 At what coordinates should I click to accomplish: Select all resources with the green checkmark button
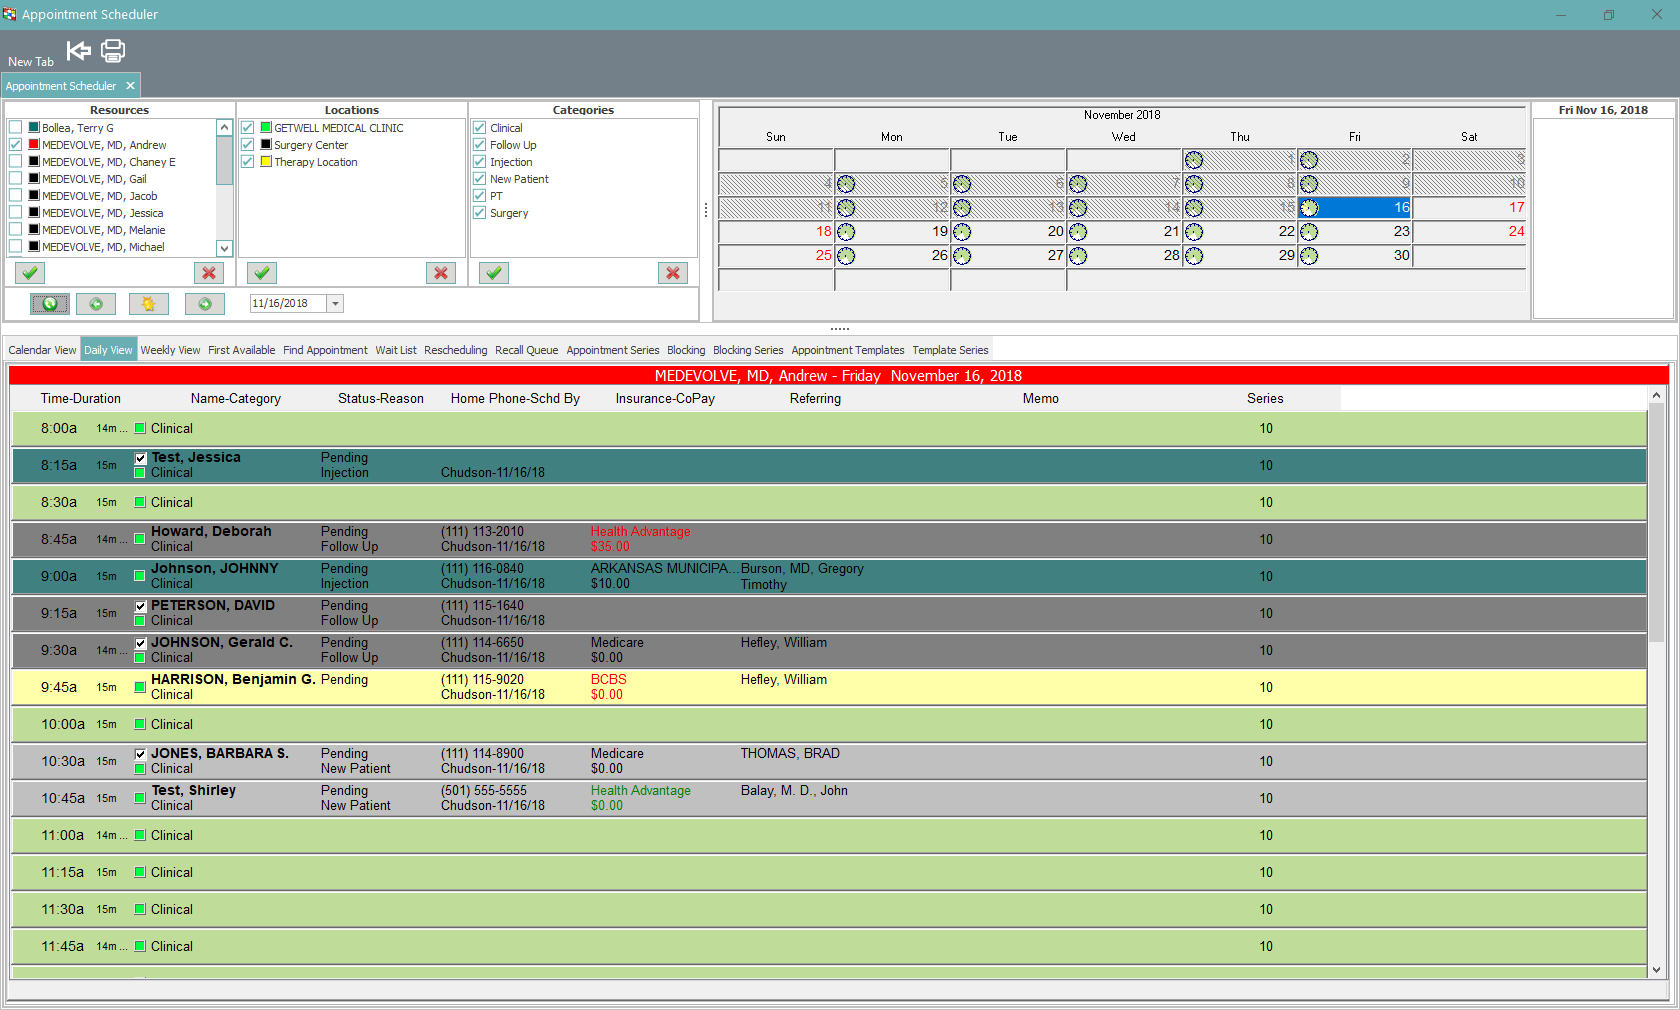(x=29, y=272)
